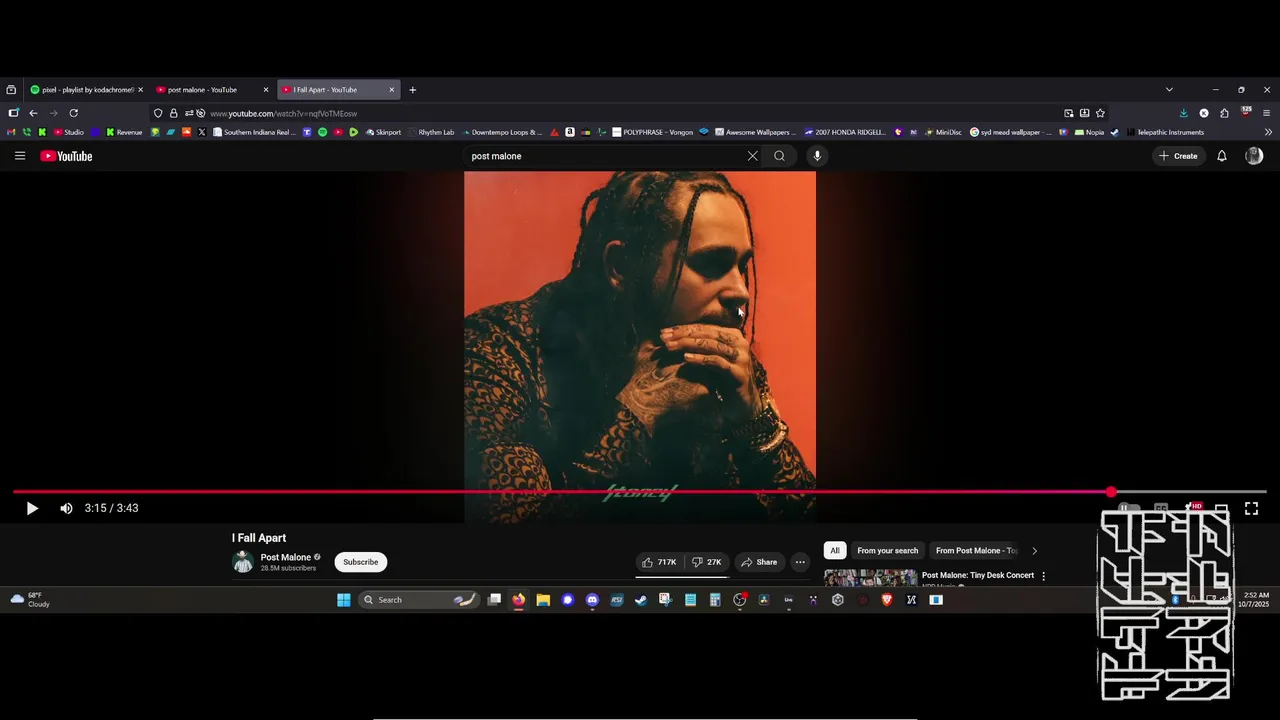This screenshot has height=720, width=1280.
Task: Open the Awesome Wallpapers bookmark
Action: tap(755, 132)
